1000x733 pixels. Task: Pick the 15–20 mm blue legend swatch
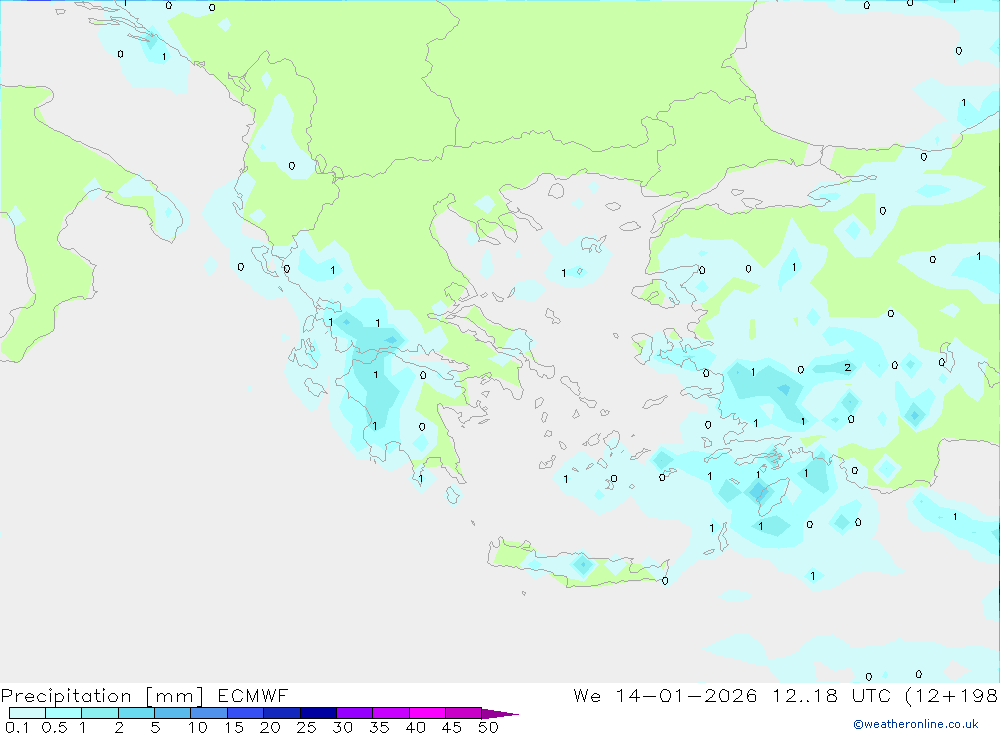(246, 713)
